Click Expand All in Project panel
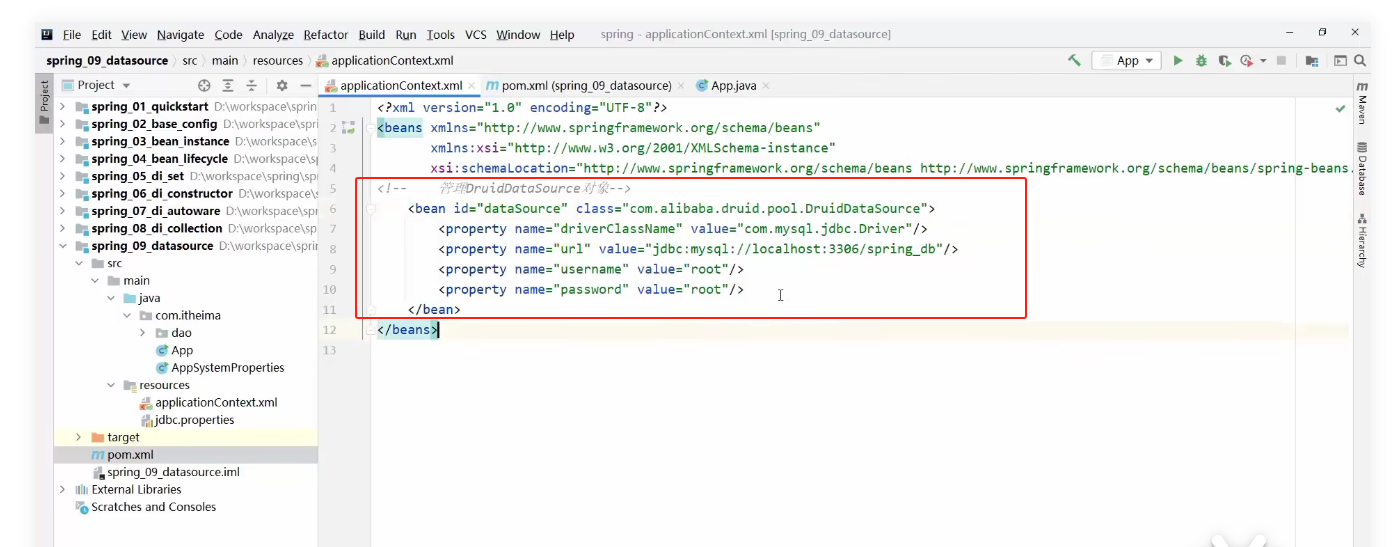The height and width of the screenshot is (547, 1399). click(x=228, y=86)
